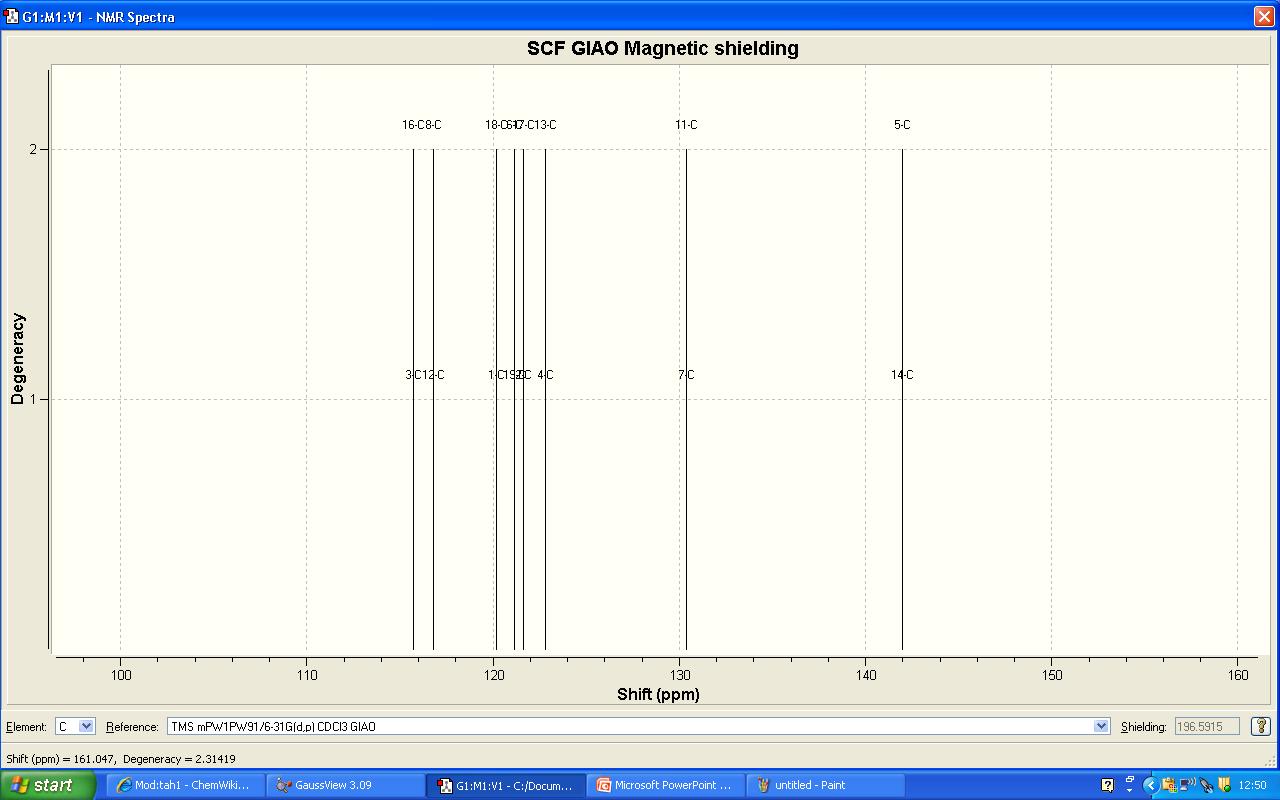Click the 100 tick label on shift axis
Viewport: 1280px width, 800px height.
pos(120,675)
